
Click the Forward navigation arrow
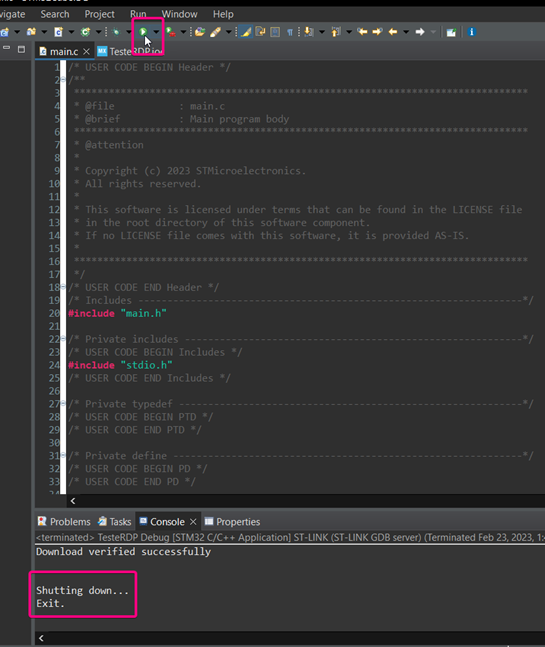(x=420, y=32)
